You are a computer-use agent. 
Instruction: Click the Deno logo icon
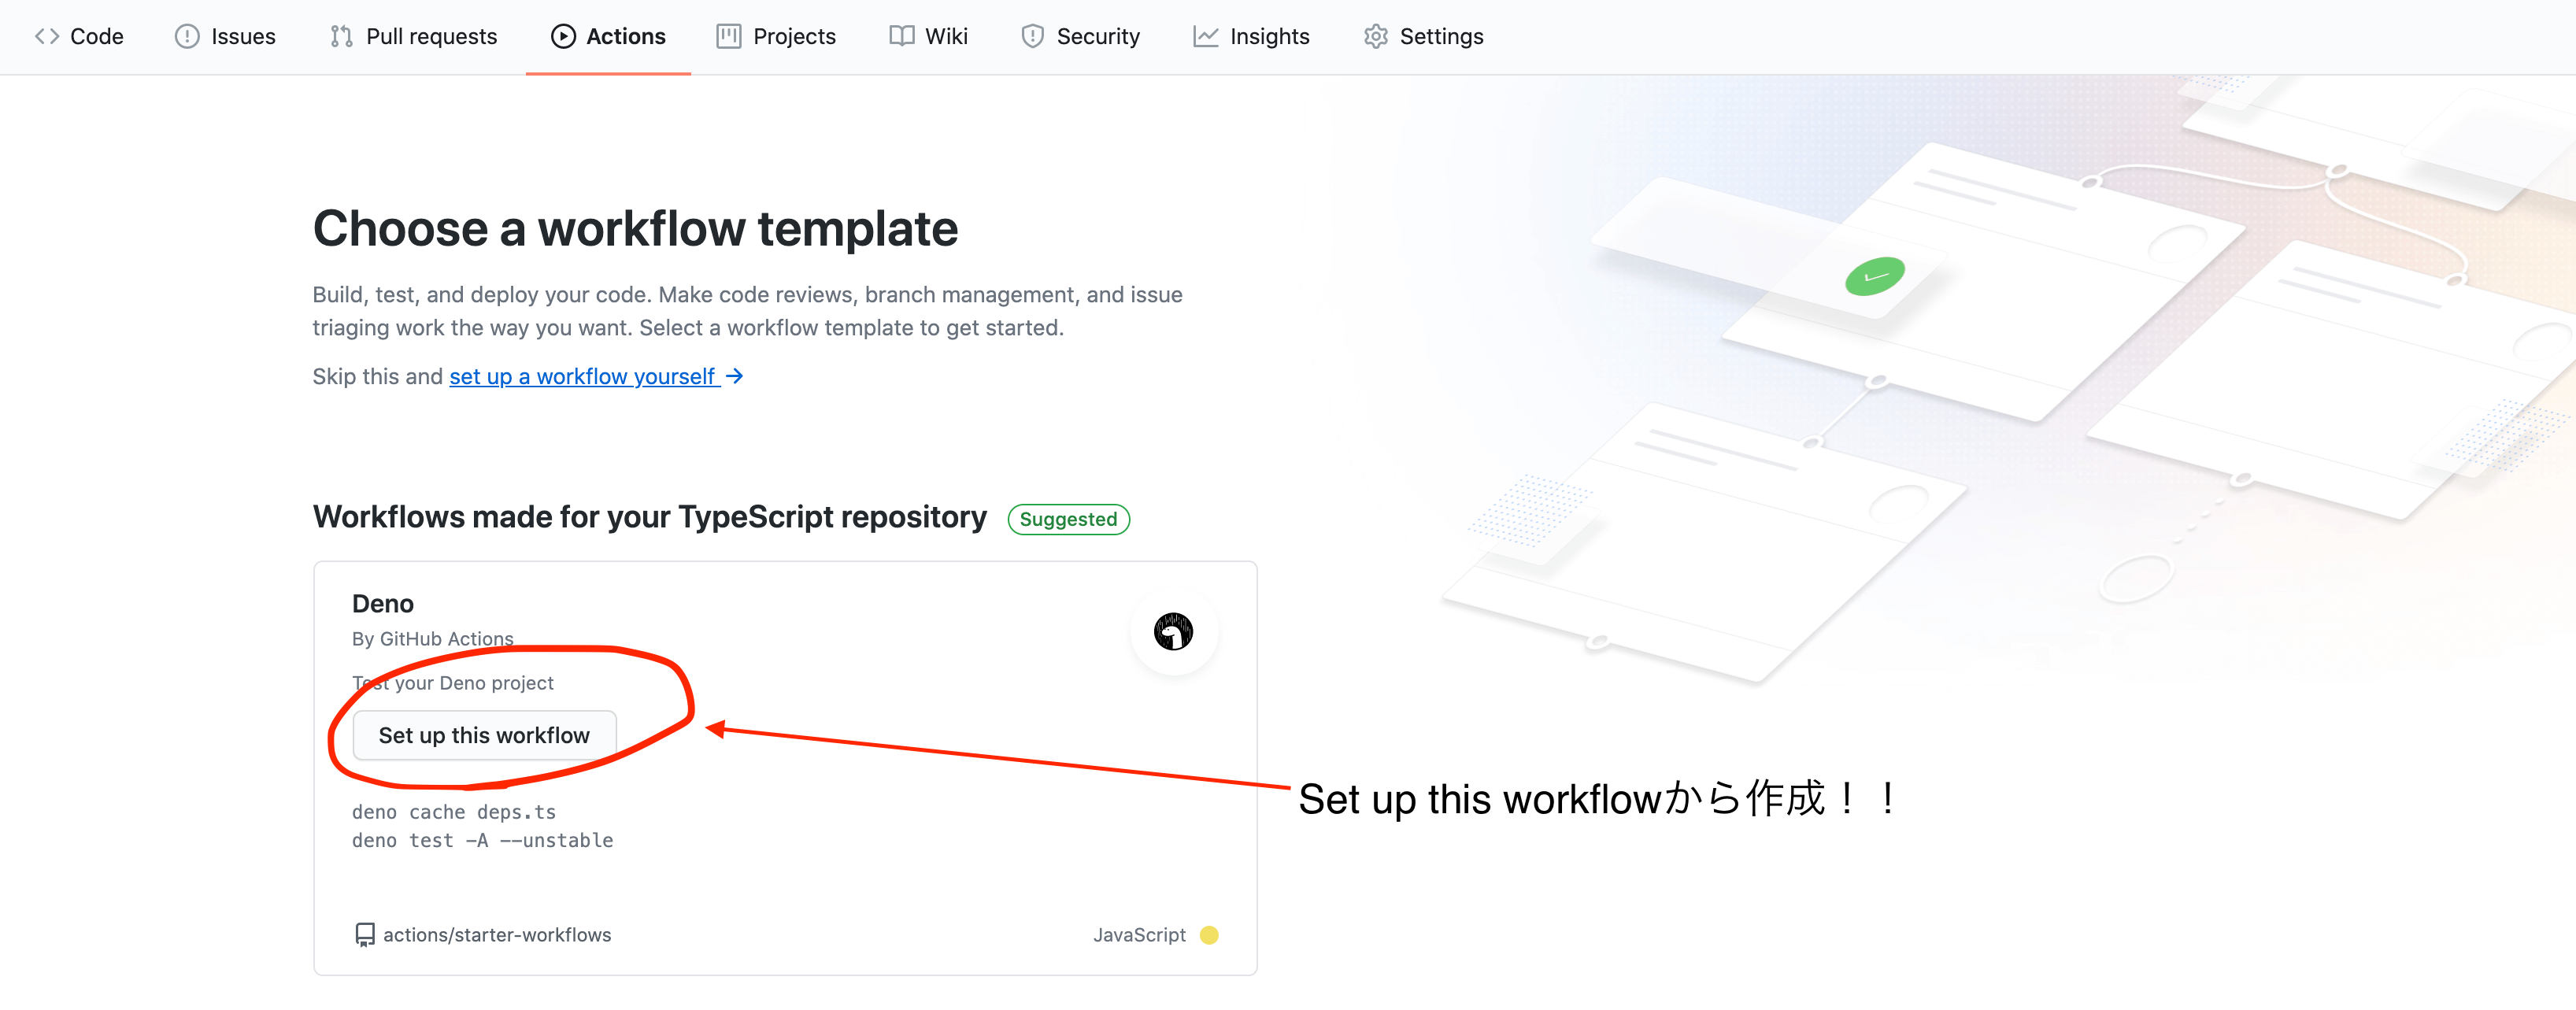pyautogui.click(x=1173, y=632)
